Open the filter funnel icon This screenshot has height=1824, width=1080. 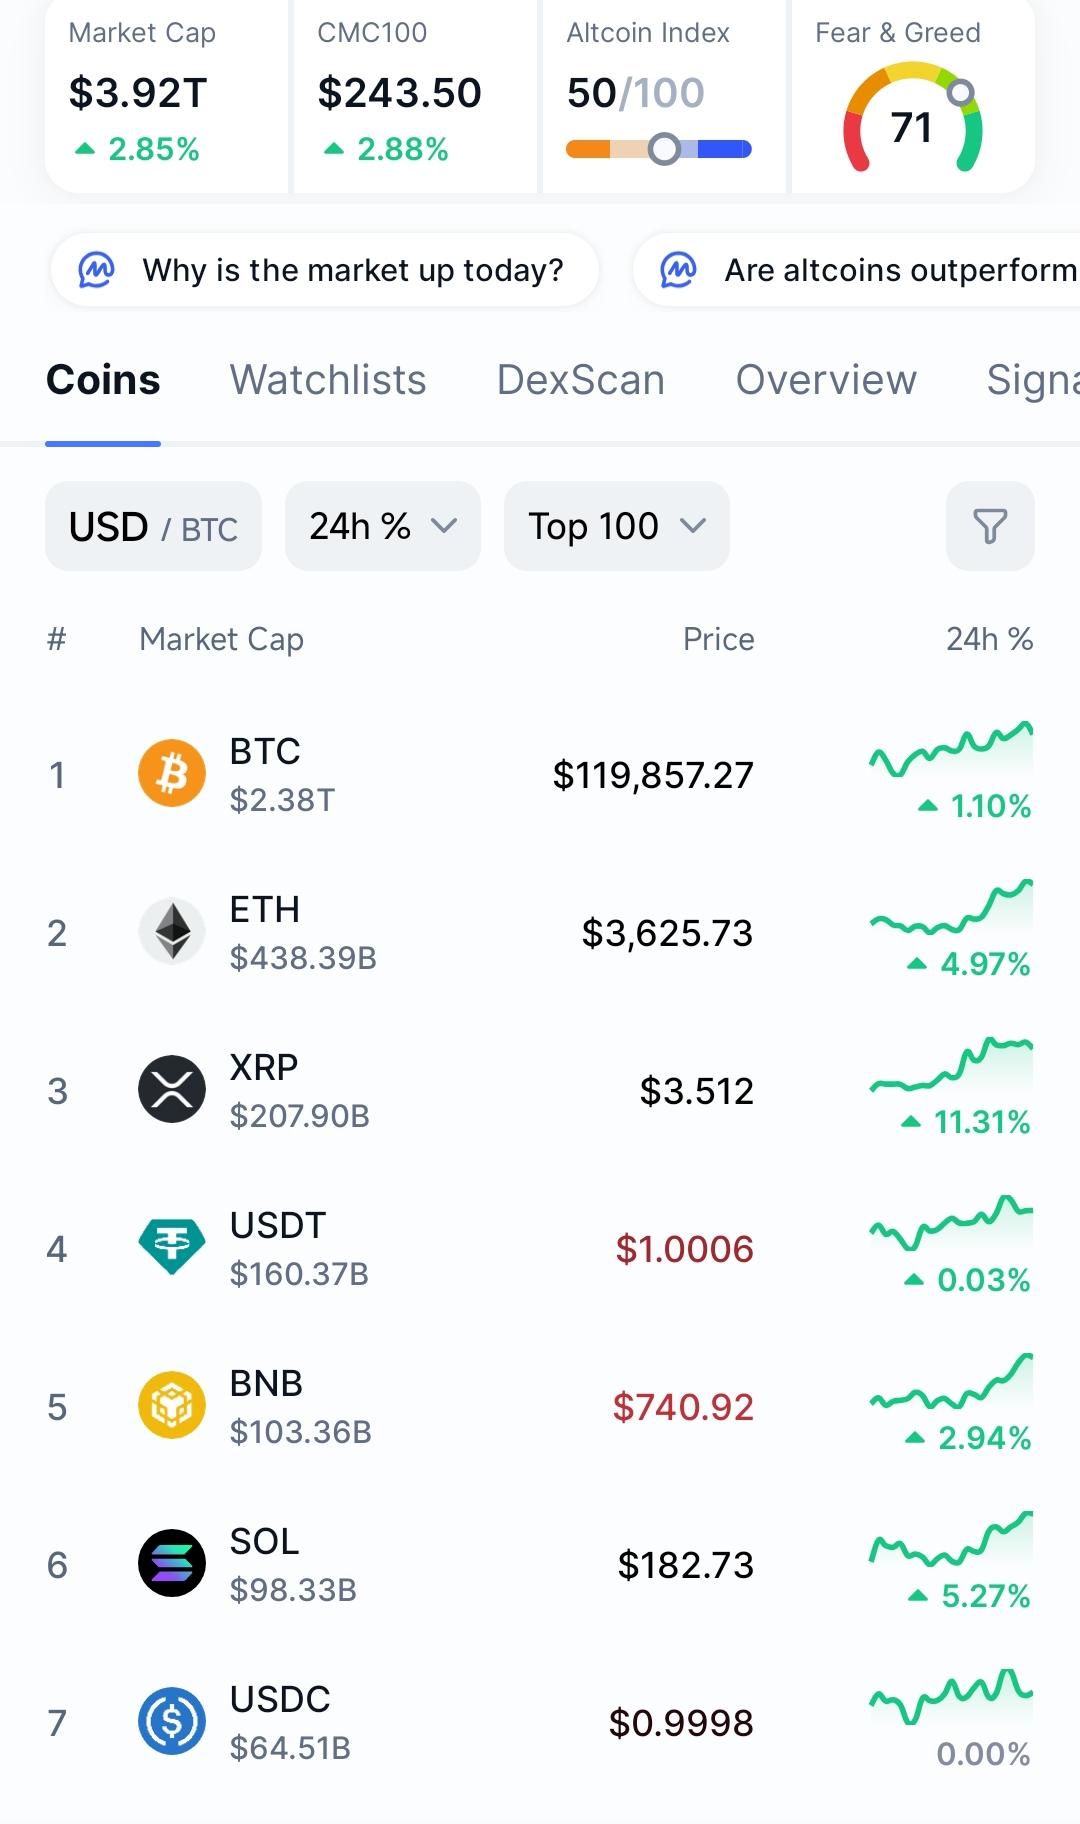990,526
